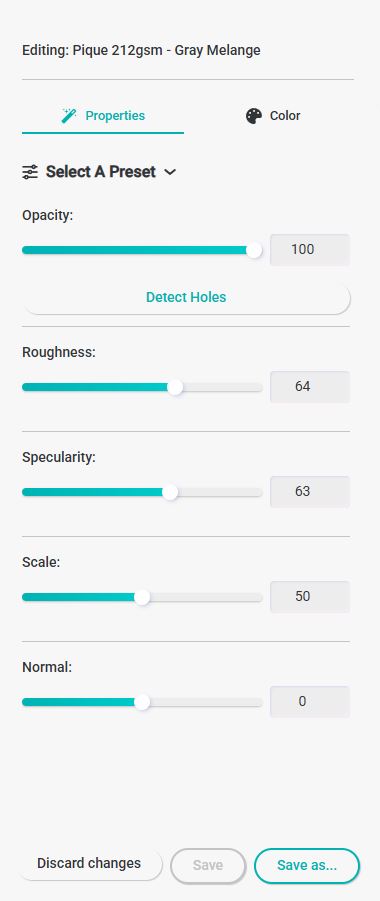This screenshot has height=901, width=380.
Task: Click the Scale slider handle
Action: coord(142,598)
